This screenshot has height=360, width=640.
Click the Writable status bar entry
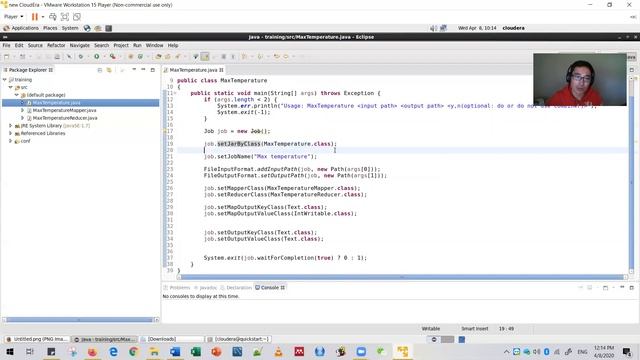coord(431,329)
